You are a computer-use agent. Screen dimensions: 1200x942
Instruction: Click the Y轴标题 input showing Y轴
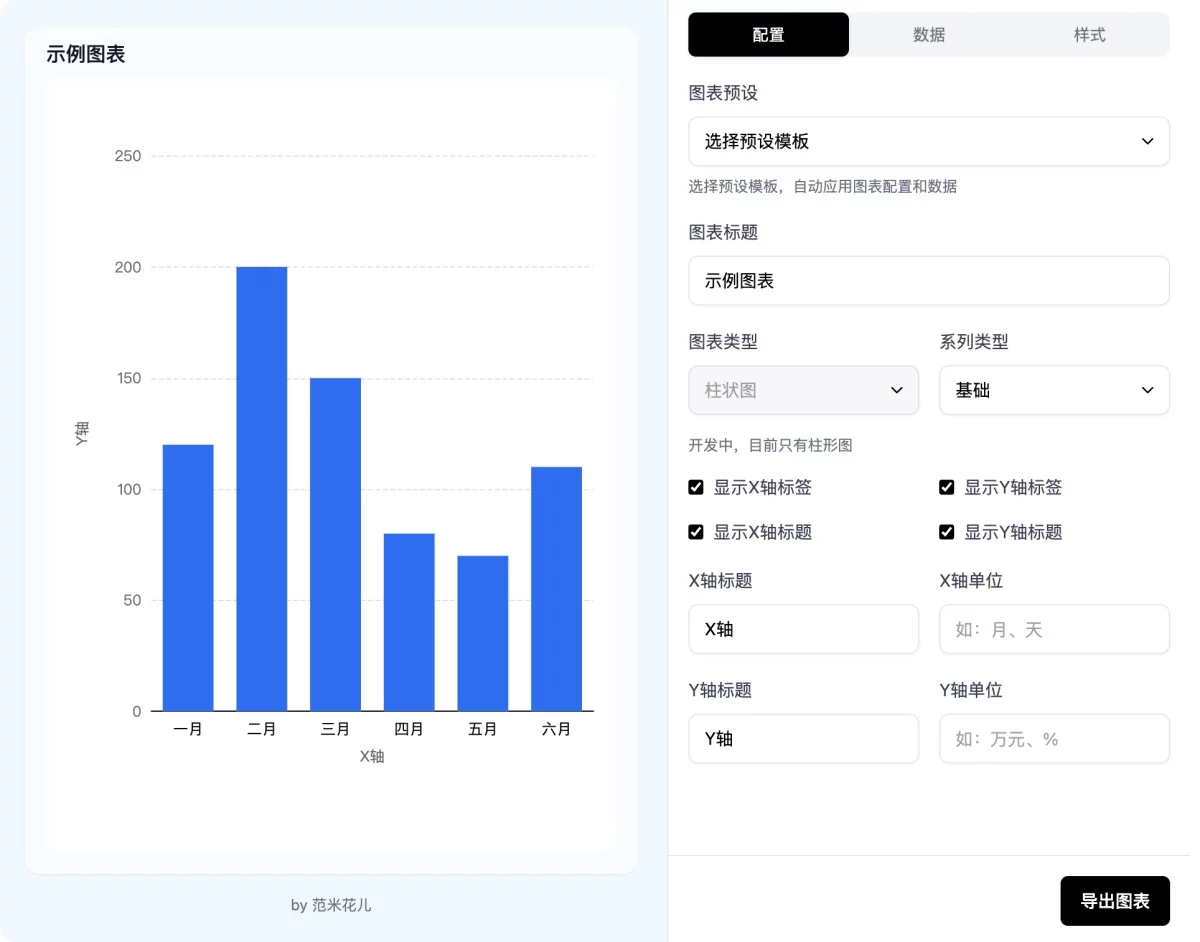803,739
